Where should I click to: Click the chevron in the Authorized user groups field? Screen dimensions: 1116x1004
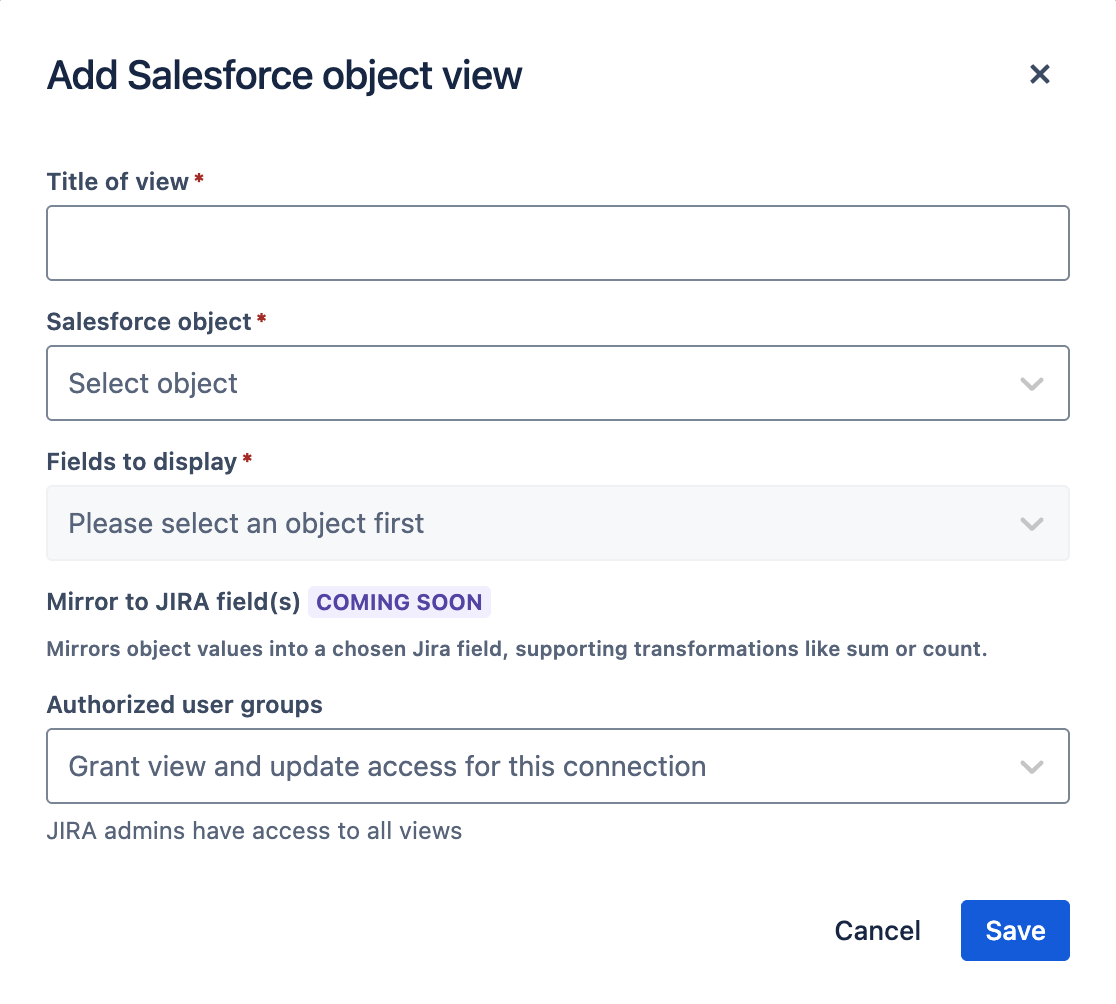pyautogui.click(x=1031, y=767)
